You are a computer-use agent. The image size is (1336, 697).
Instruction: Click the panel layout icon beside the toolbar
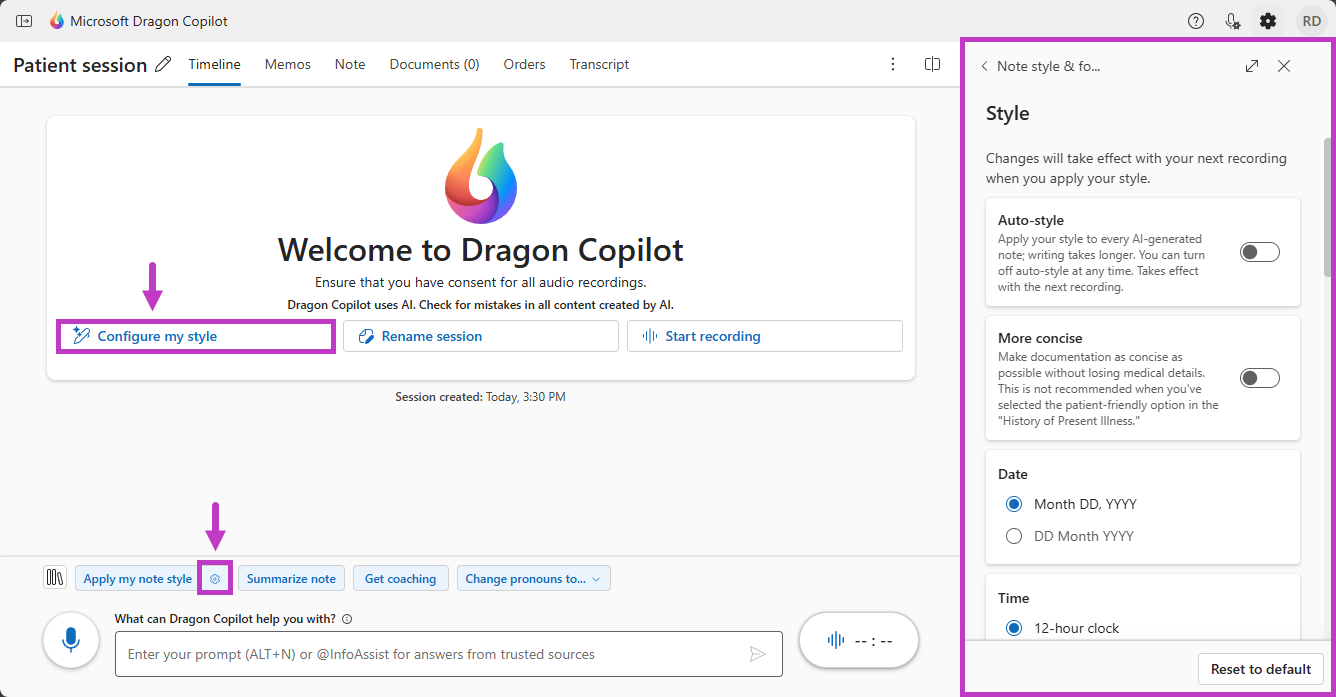[55, 578]
